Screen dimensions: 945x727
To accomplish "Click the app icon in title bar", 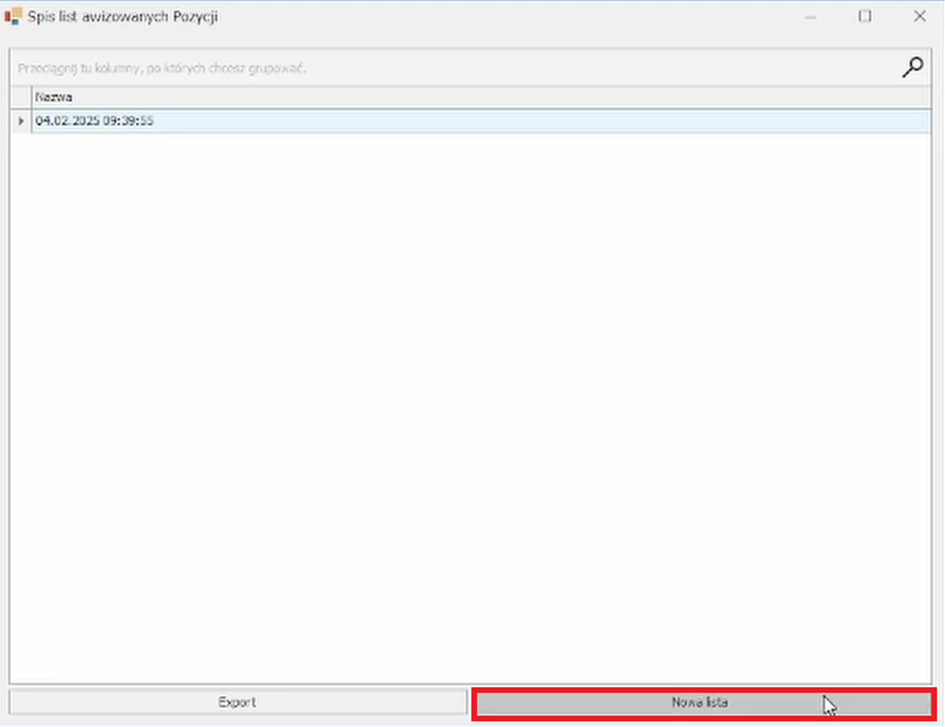I will tap(13, 17).
